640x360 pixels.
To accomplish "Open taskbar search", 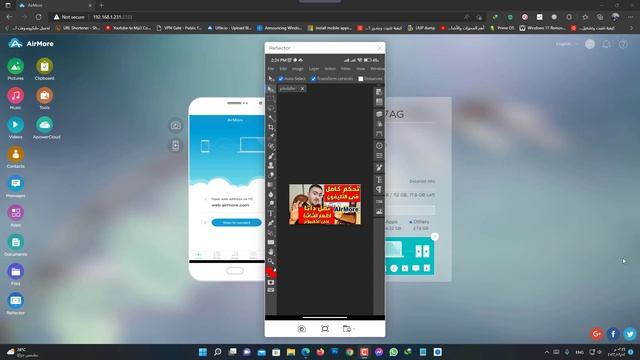I will pyautogui.click(x=218, y=352).
